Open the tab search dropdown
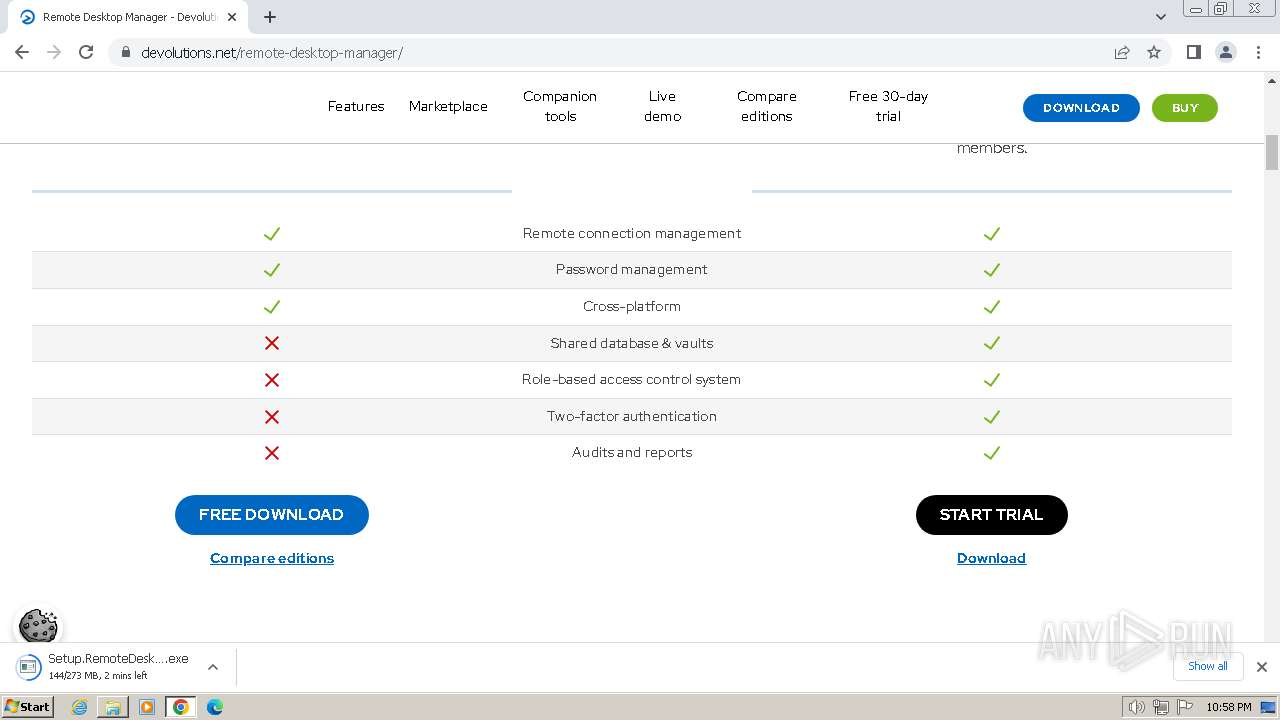 tap(1160, 17)
